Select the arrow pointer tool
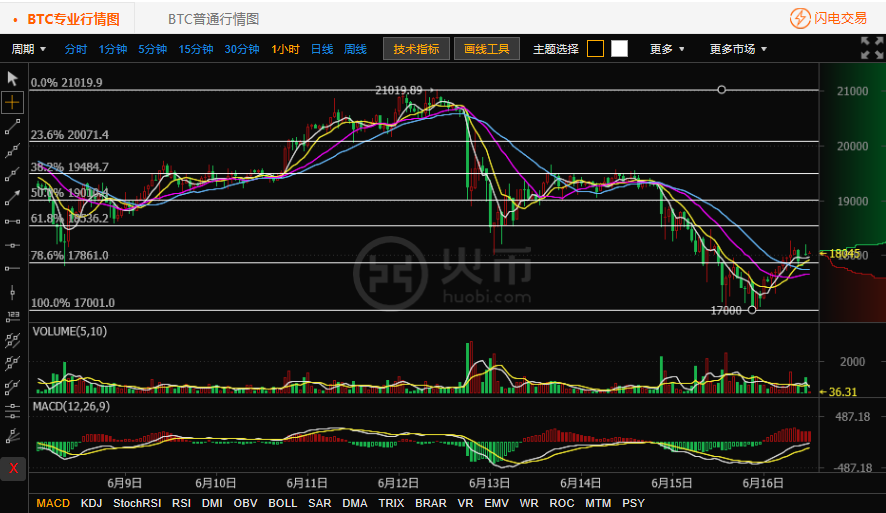 coord(13,77)
